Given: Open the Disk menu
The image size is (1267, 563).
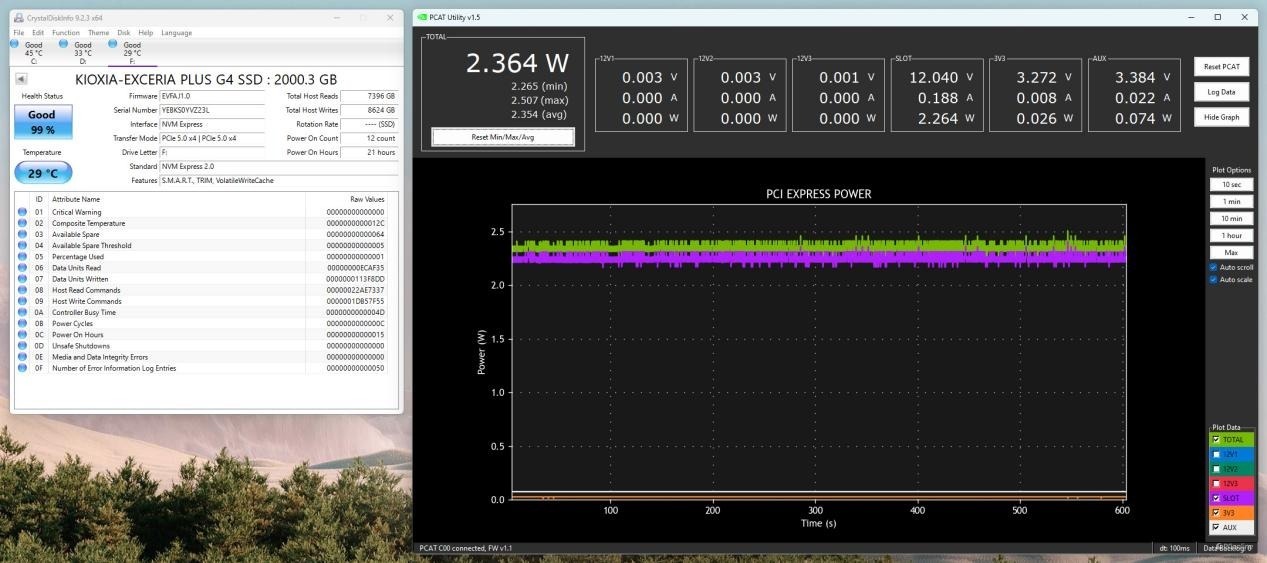Looking at the screenshot, I should 124,33.
